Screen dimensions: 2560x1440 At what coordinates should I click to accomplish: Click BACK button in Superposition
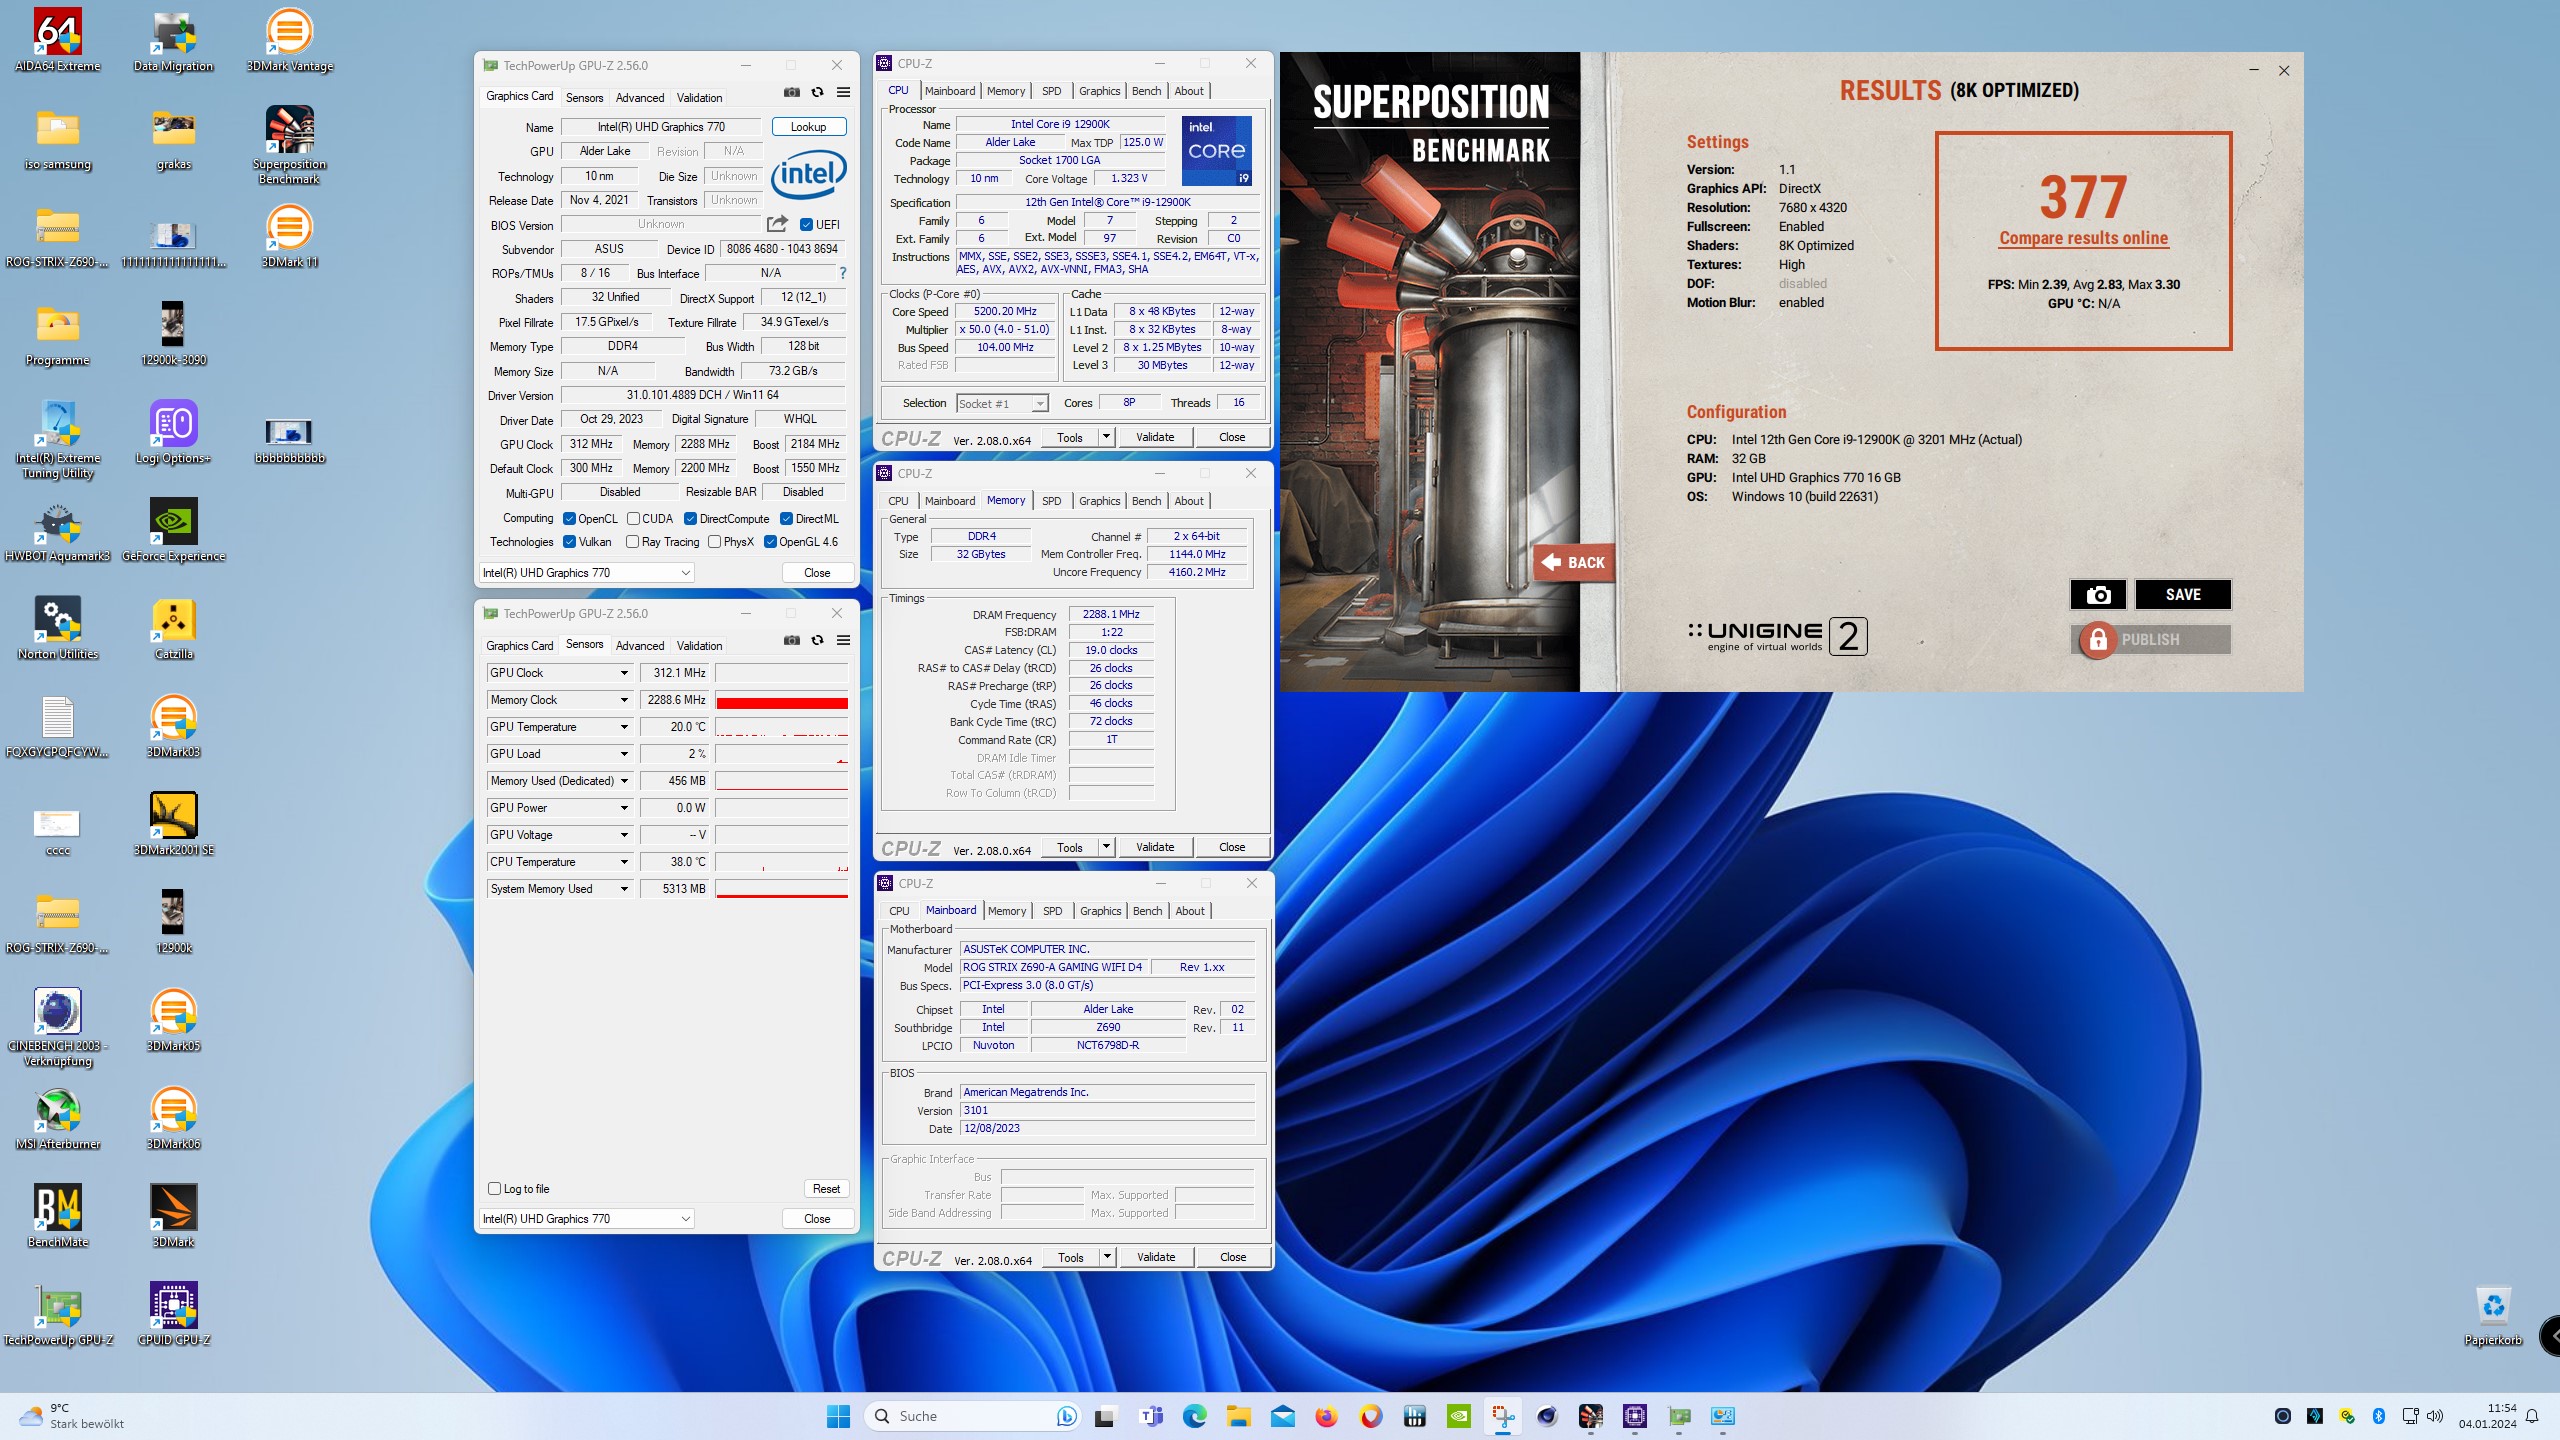coord(1574,562)
